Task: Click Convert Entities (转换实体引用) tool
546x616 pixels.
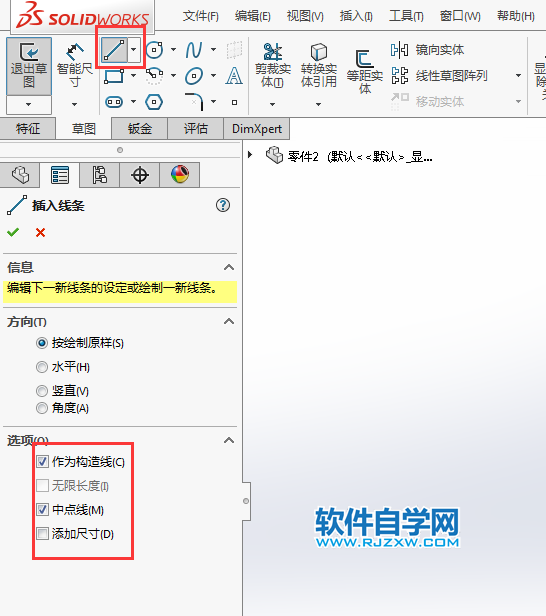Action: pos(319,66)
